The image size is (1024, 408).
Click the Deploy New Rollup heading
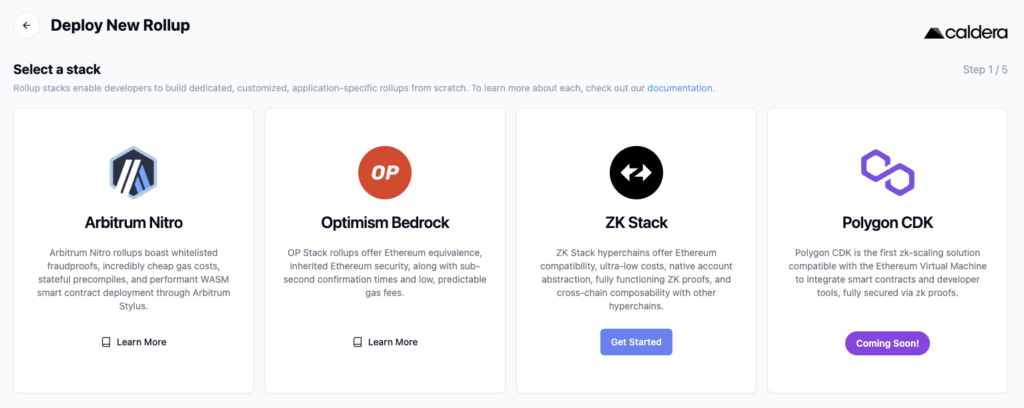click(120, 25)
